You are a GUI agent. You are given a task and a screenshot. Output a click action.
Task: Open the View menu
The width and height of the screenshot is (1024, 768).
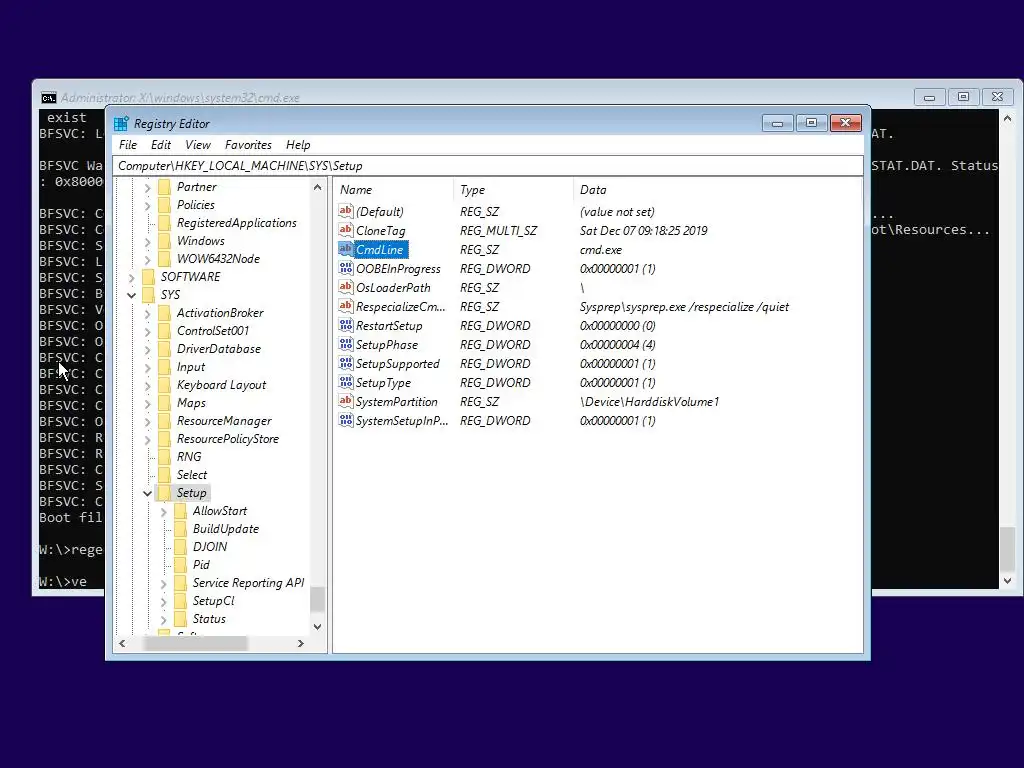(198, 145)
